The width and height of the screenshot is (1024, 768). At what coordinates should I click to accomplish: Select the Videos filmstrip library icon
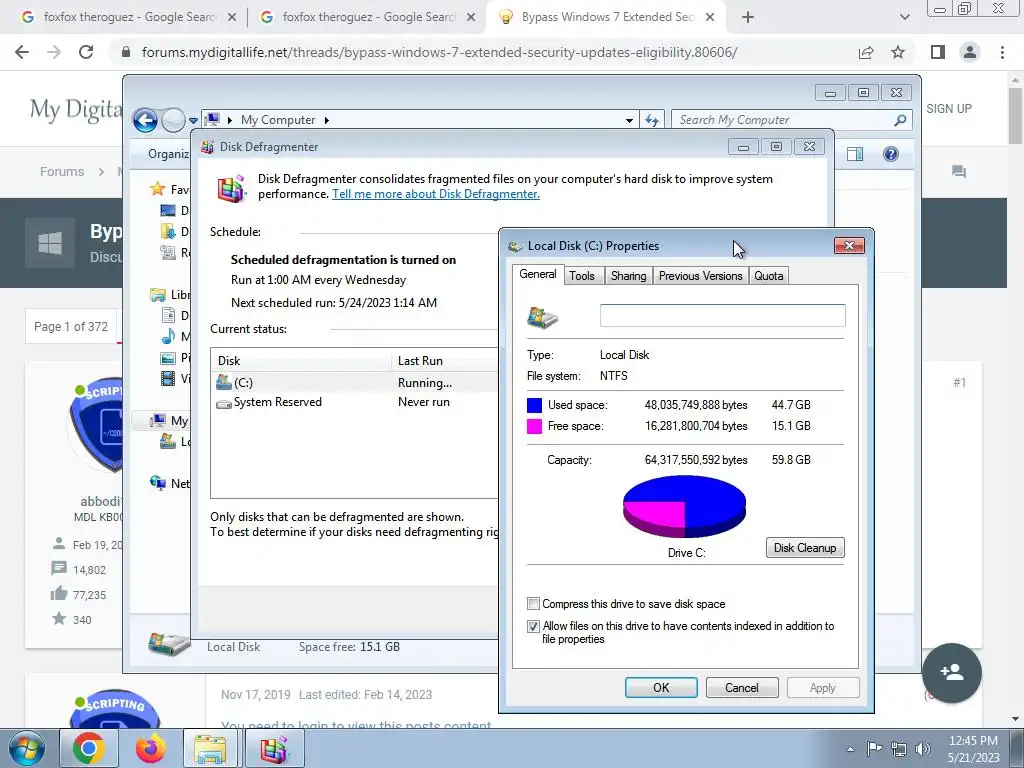click(x=168, y=378)
